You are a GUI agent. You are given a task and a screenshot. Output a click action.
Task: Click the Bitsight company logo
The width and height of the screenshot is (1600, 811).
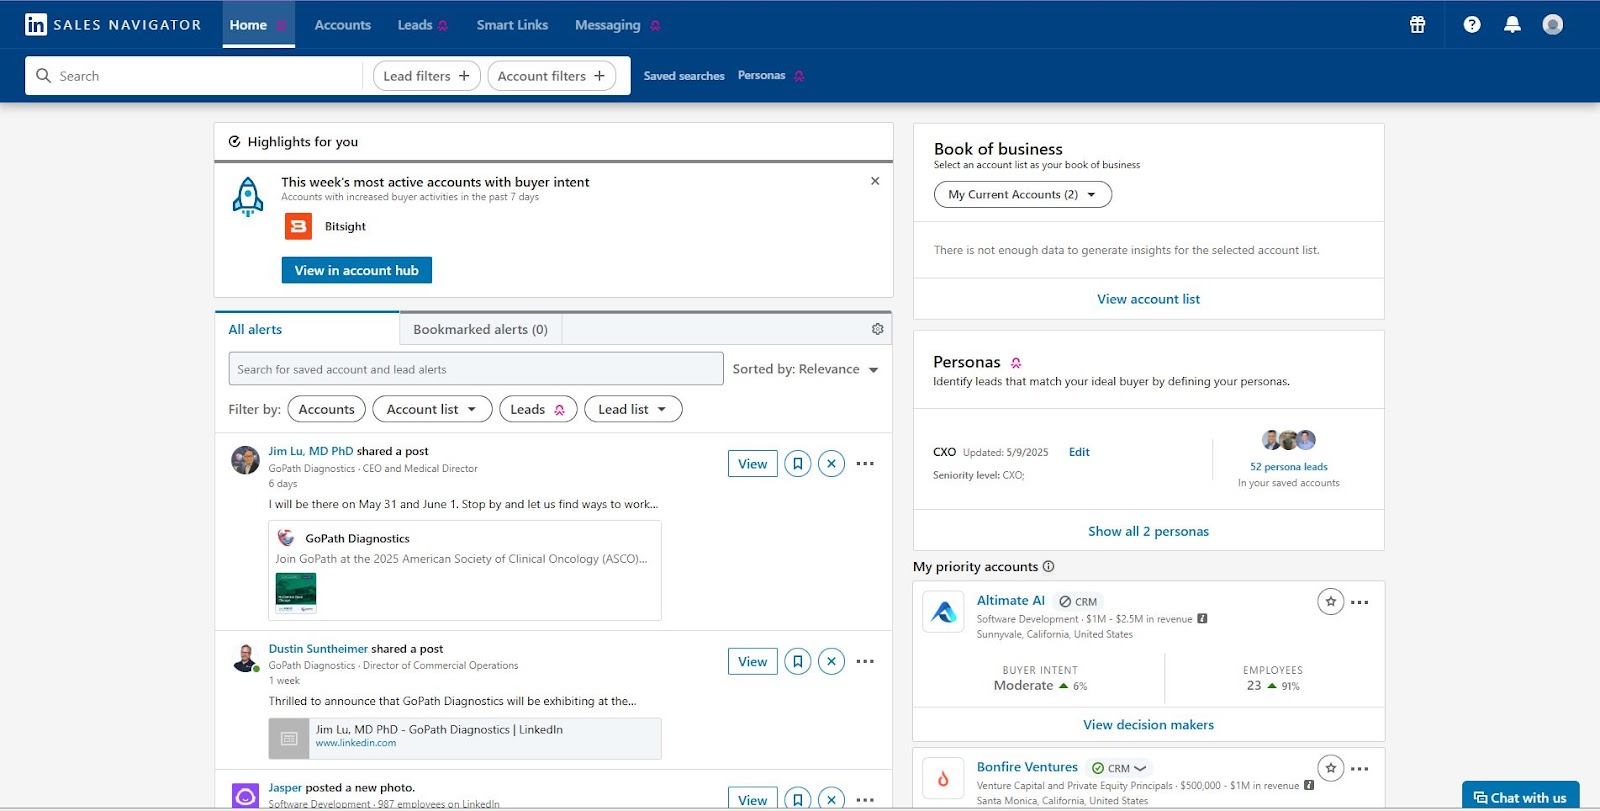(298, 227)
